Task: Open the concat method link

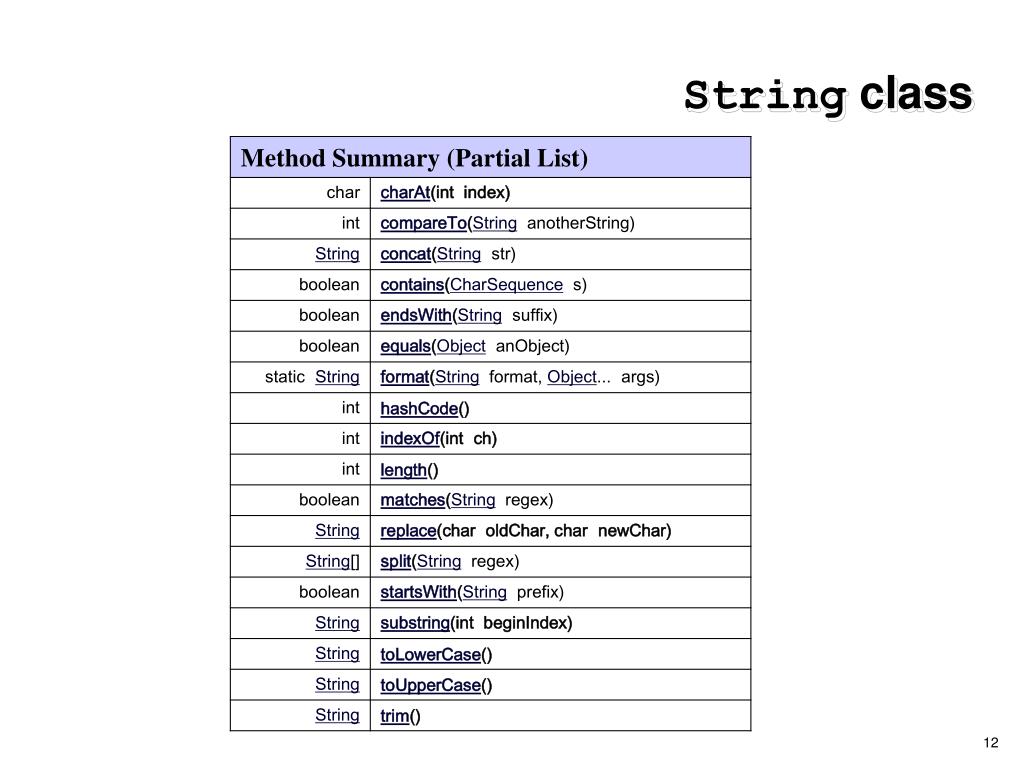Action: tap(406, 254)
